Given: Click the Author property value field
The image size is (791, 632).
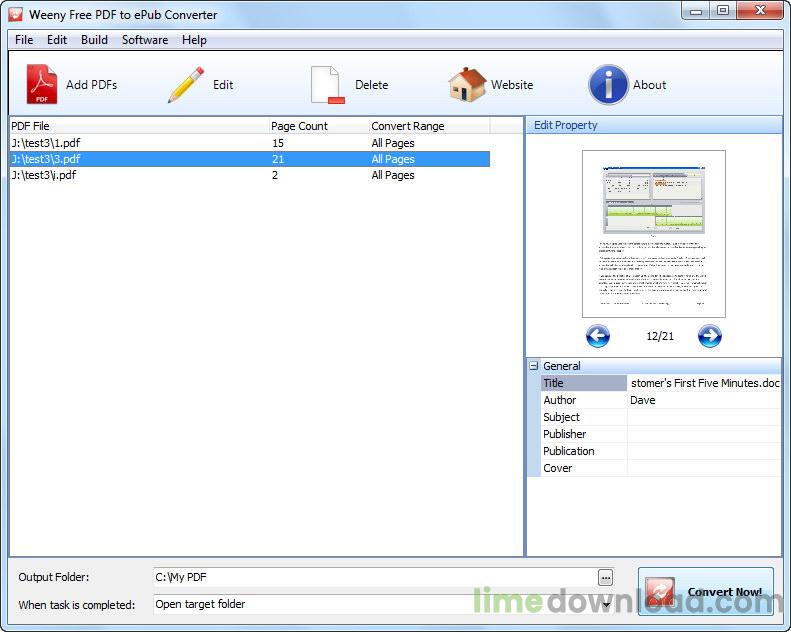Looking at the screenshot, I should 704,400.
